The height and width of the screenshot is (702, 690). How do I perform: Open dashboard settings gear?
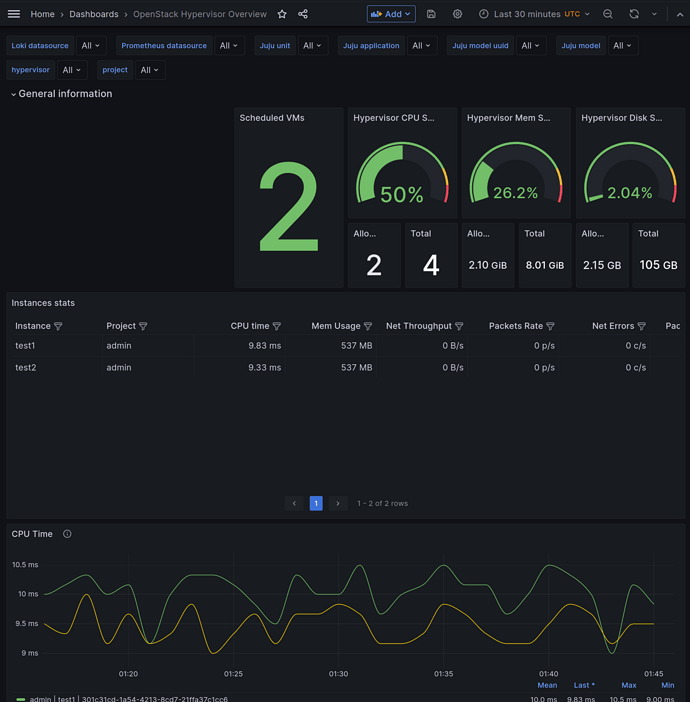coord(457,14)
